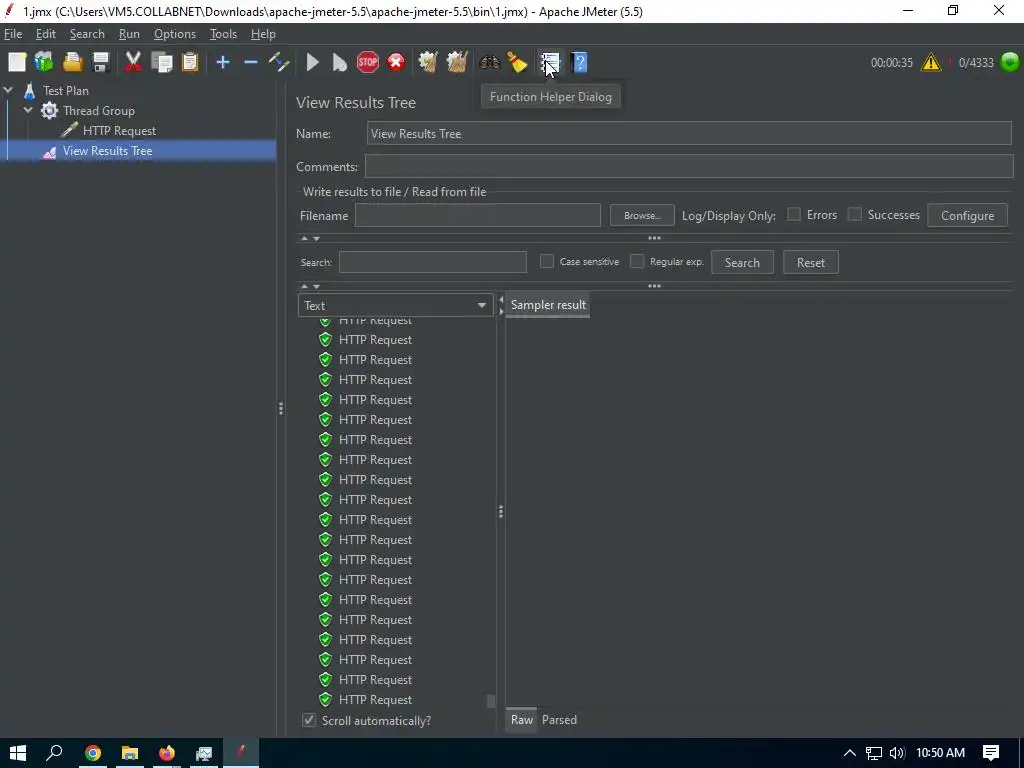Click Start no pauses icon
The image size is (1024, 768).
(340, 62)
